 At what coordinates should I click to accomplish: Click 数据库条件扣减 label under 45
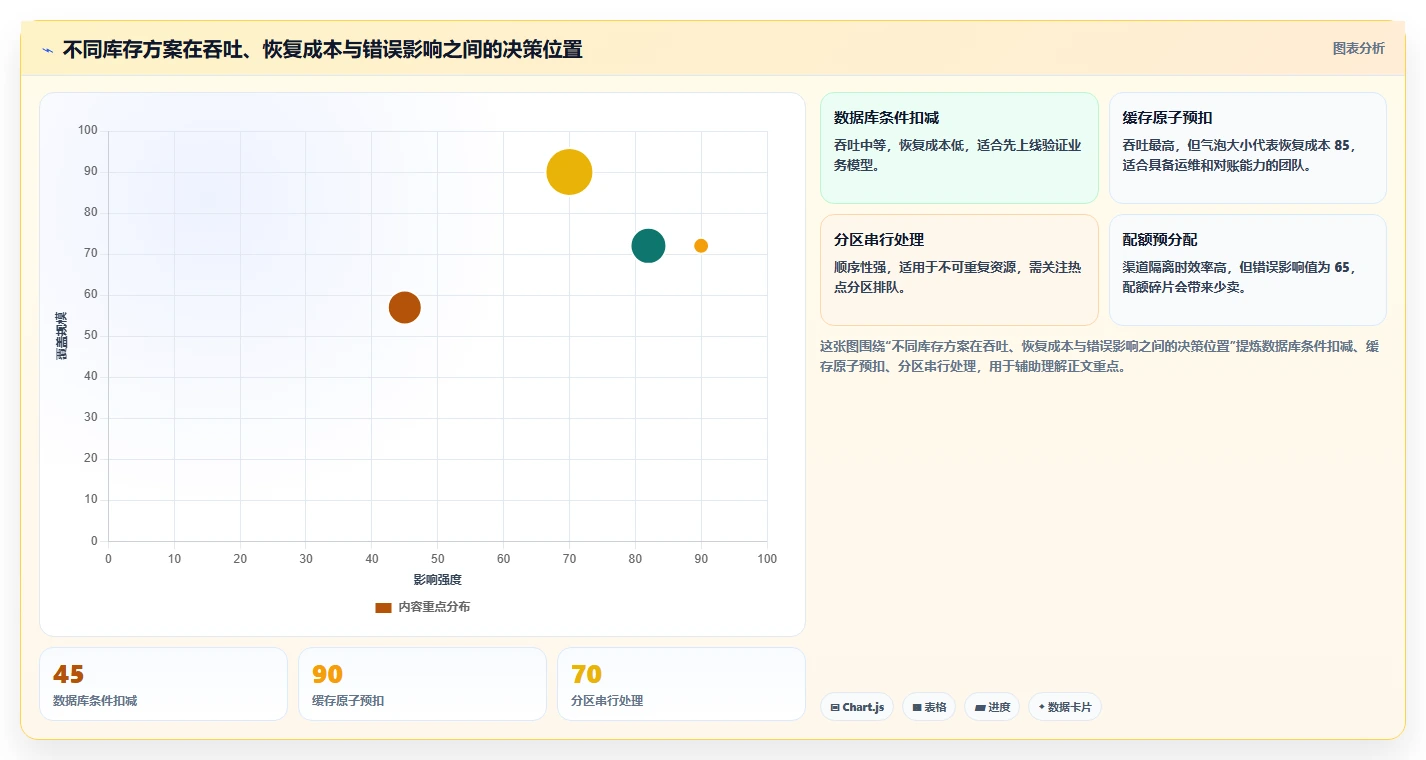[95, 701]
